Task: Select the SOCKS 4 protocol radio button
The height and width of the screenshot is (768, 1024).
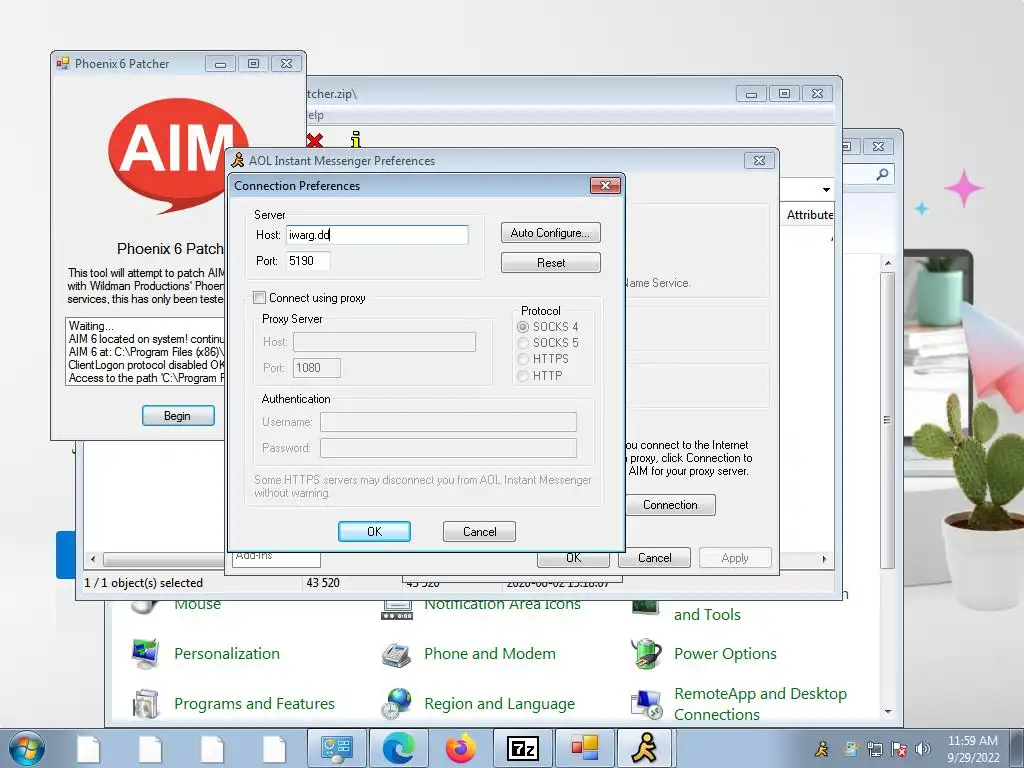Action: pyautogui.click(x=523, y=327)
